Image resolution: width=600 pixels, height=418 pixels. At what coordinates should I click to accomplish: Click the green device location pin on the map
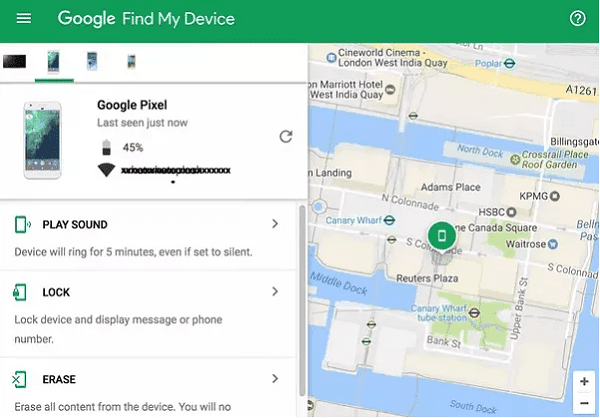coord(442,236)
